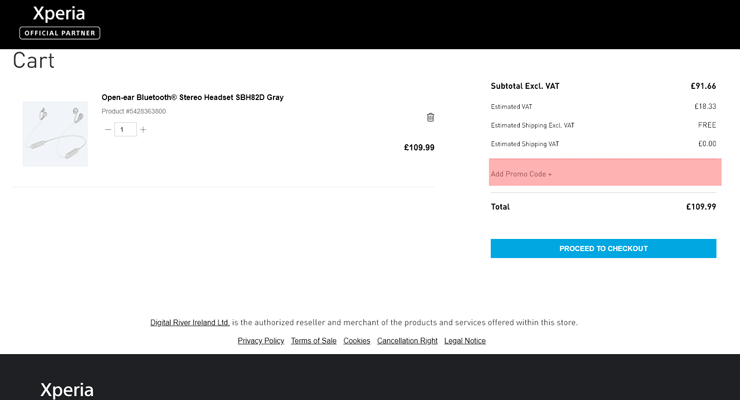Click Proceed to Checkout button

(603, 249)
